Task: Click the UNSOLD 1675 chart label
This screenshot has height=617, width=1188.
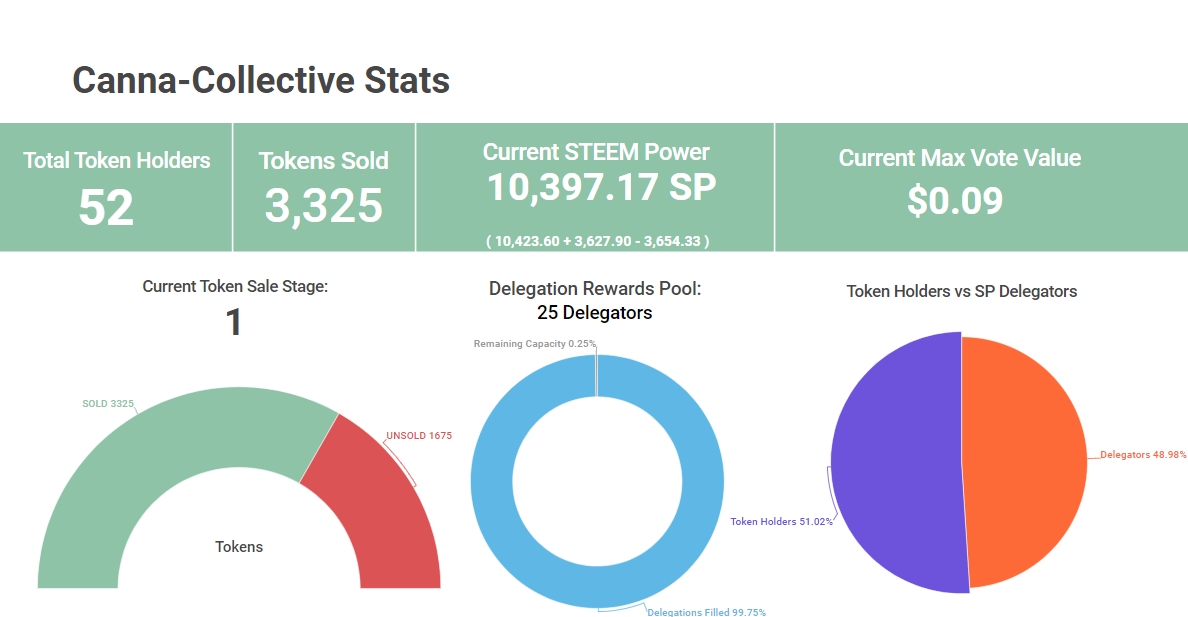Action: tap(418, 436)
